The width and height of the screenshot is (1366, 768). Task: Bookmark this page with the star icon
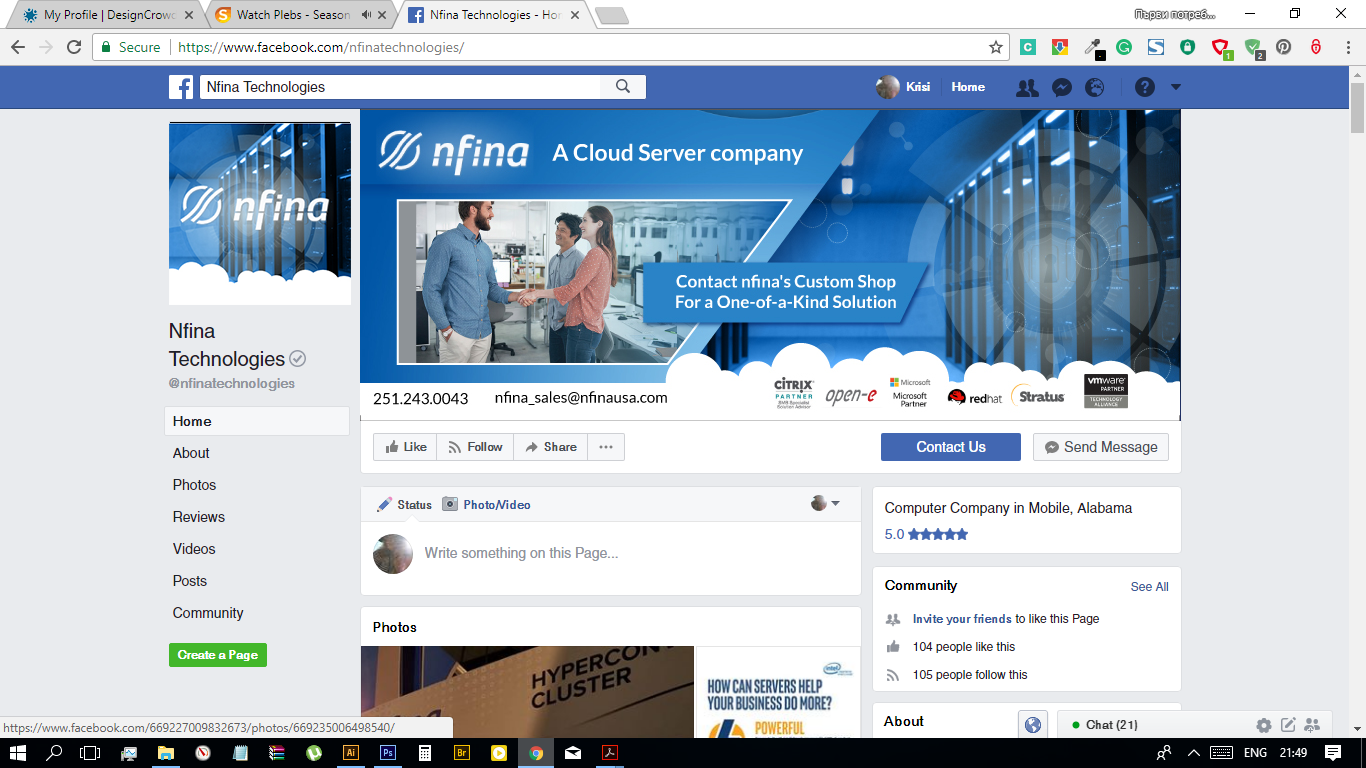click(996, 47)
